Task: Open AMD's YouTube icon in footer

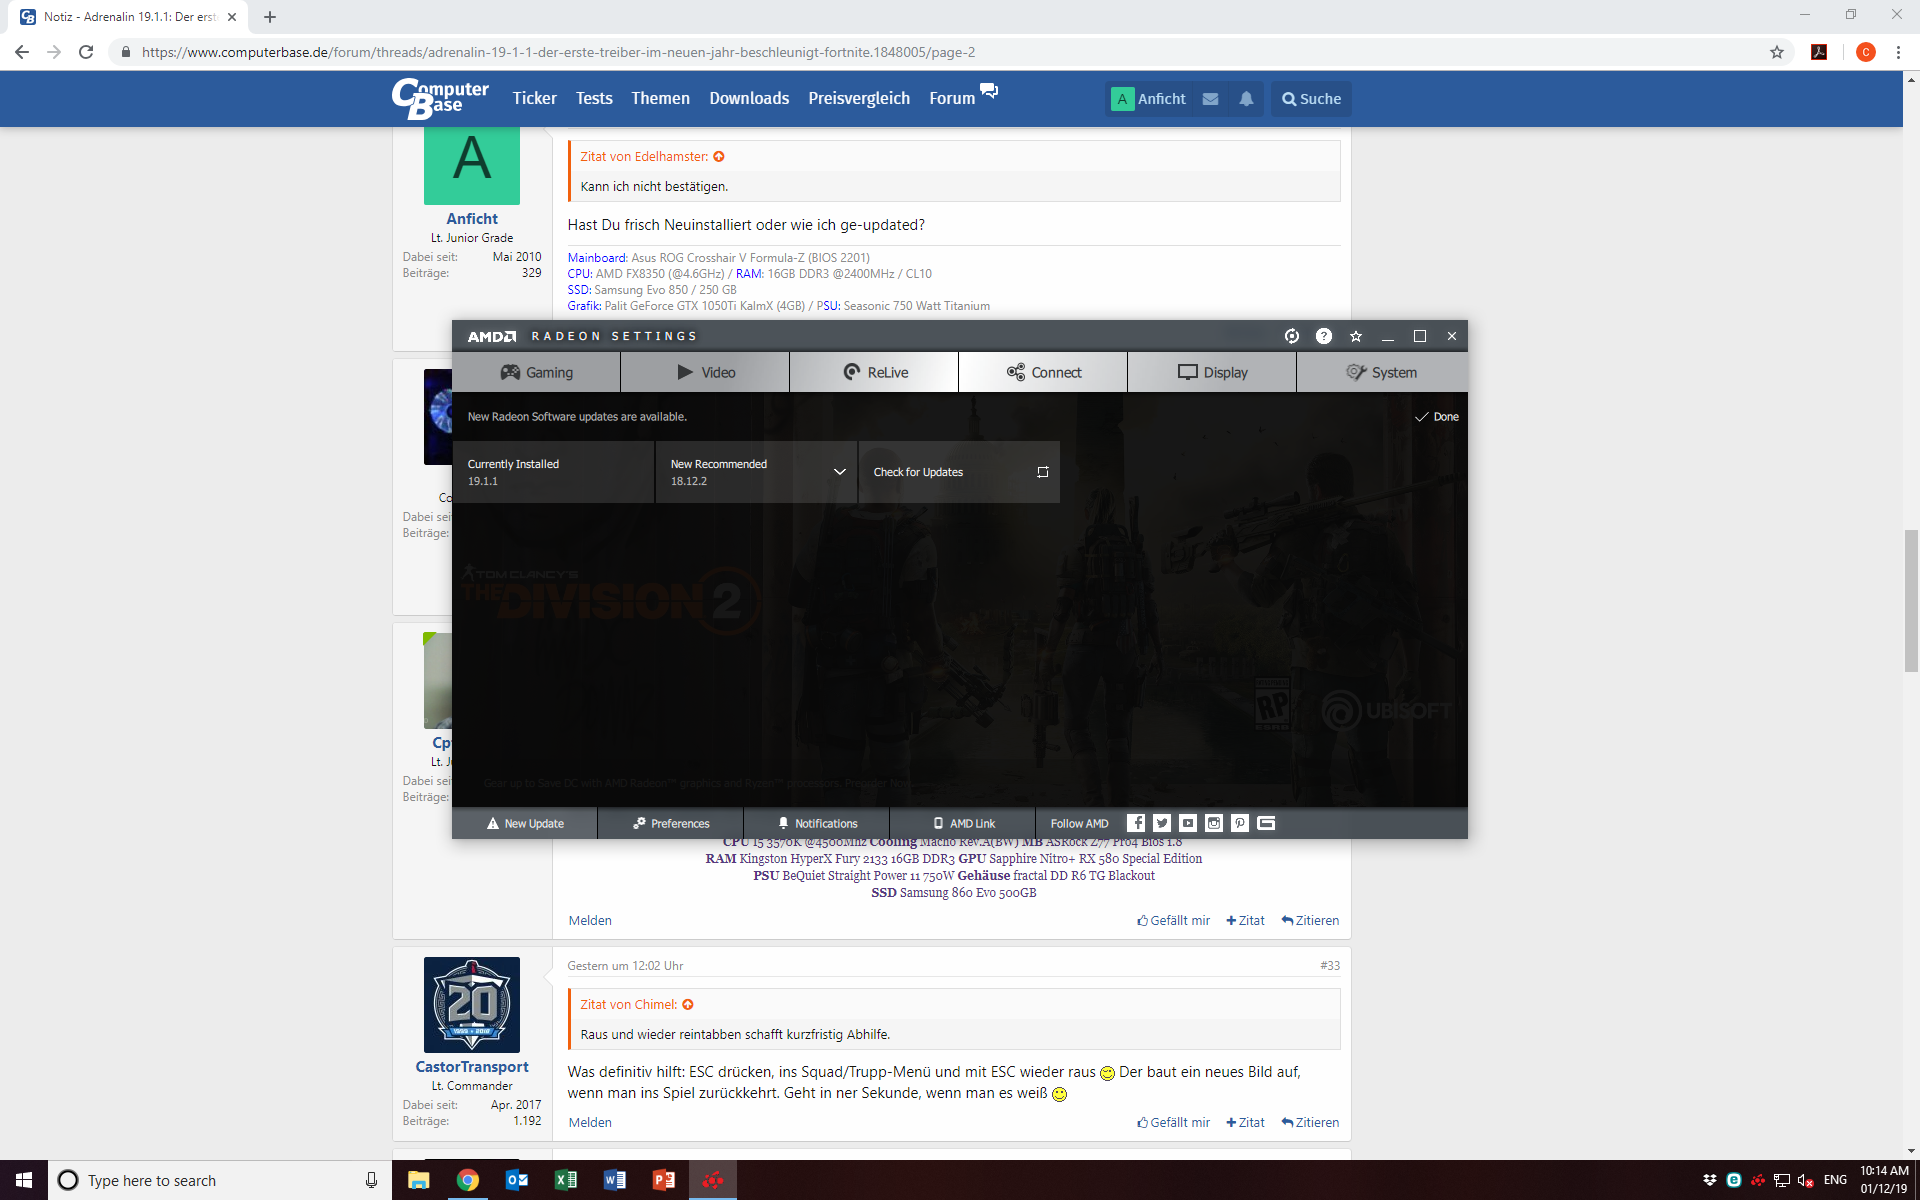Action: [1188, 823]
